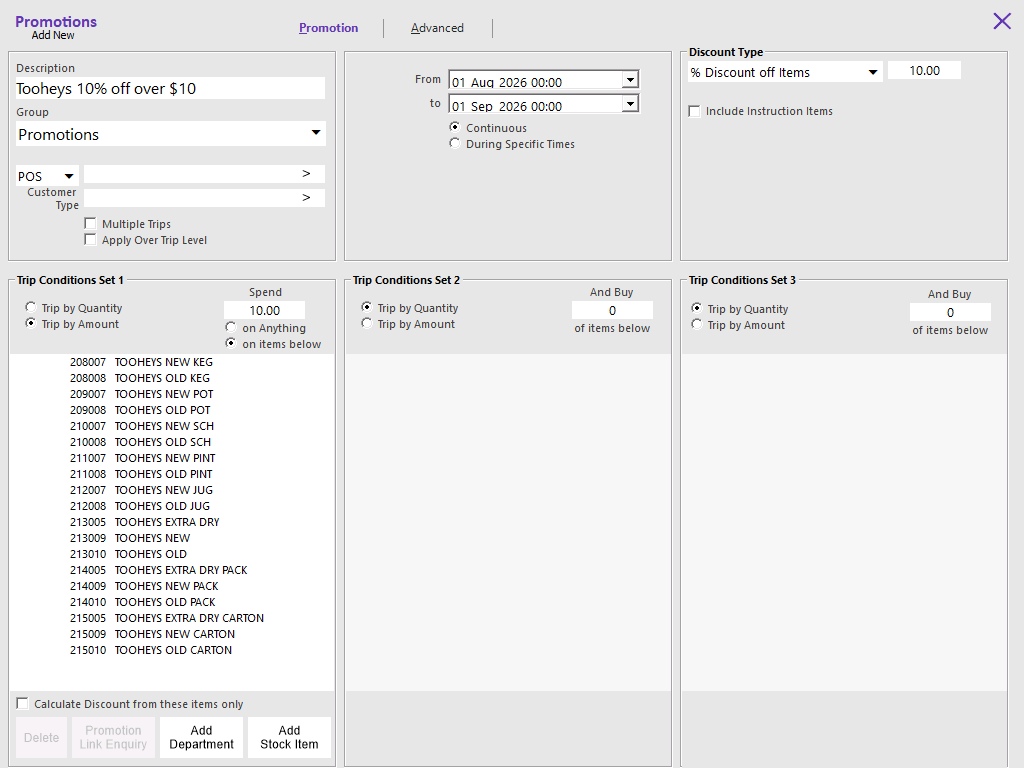Close the Promotions window with X
The image size is (1024, 768).
pyautogui.click(x=1002, y=21)
